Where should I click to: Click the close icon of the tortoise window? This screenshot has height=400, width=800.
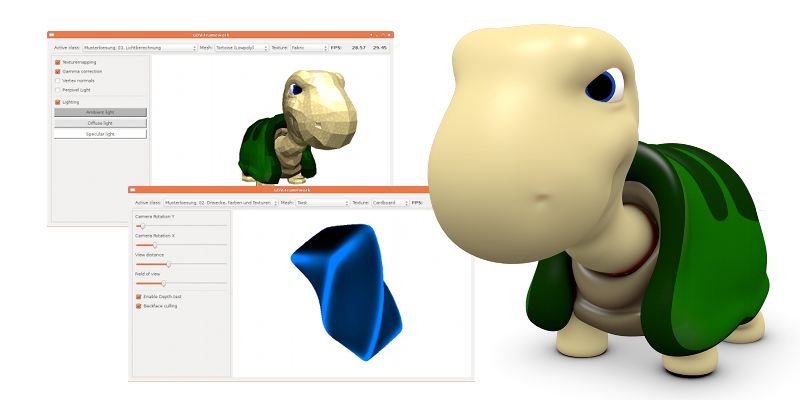(x=388, y=34)
